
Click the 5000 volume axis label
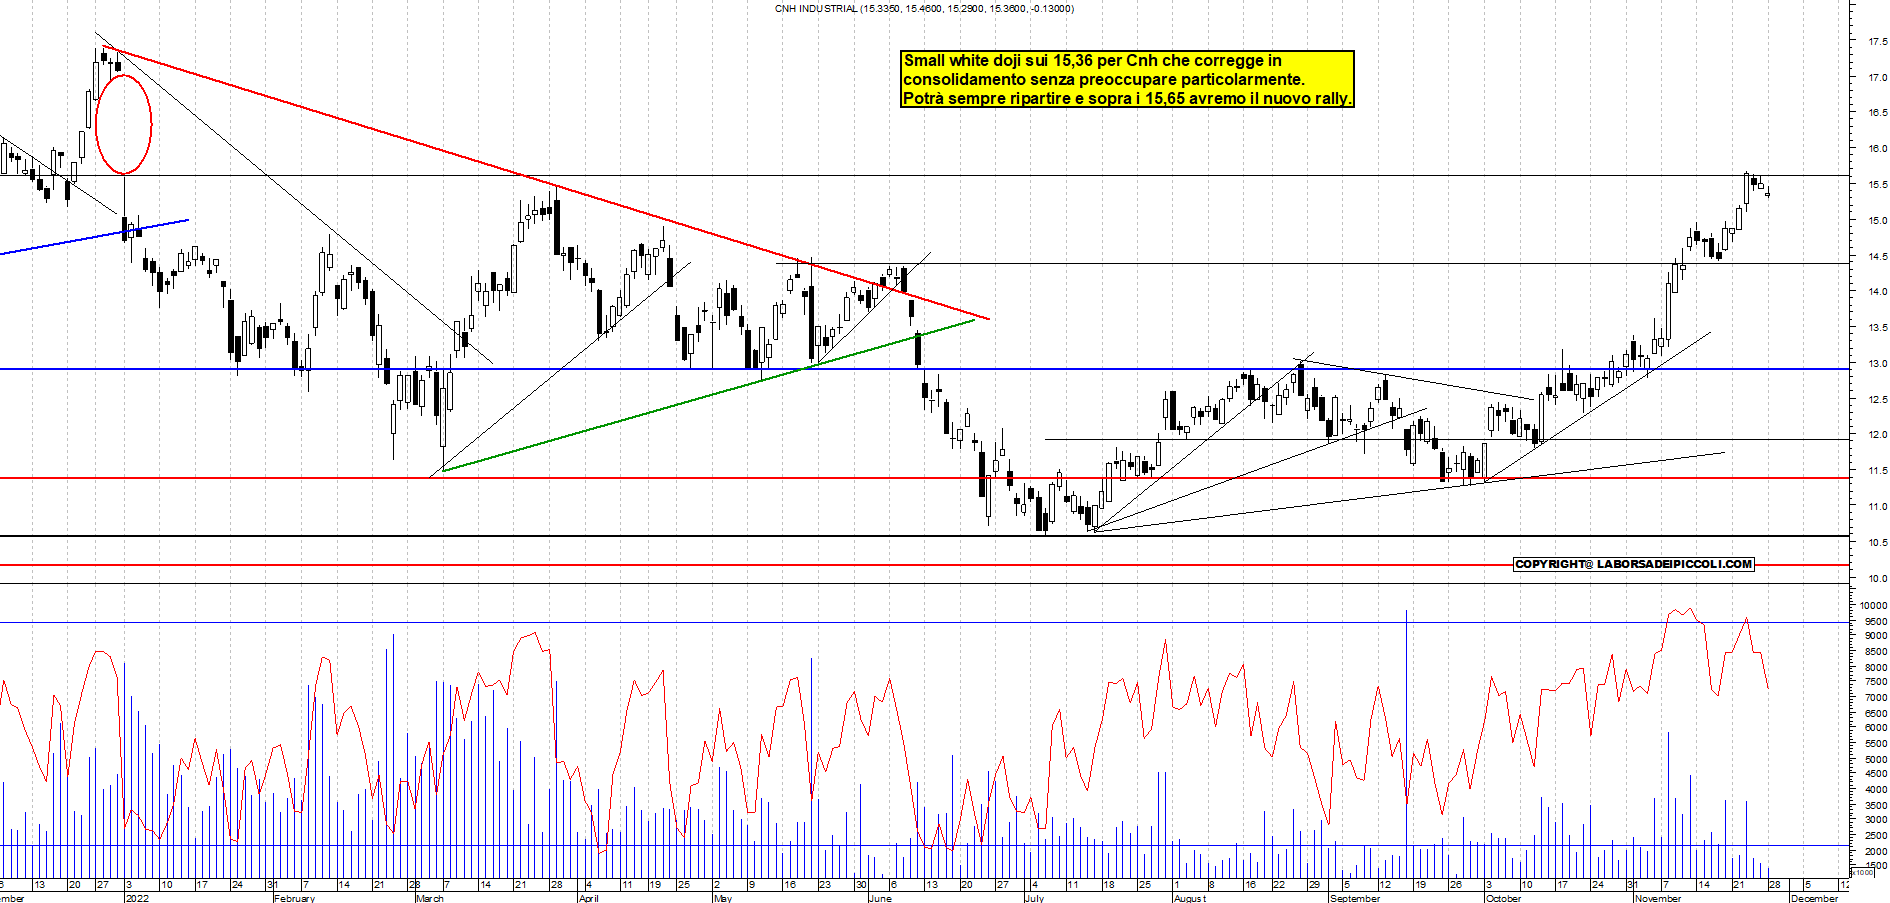click(1876, 760)
